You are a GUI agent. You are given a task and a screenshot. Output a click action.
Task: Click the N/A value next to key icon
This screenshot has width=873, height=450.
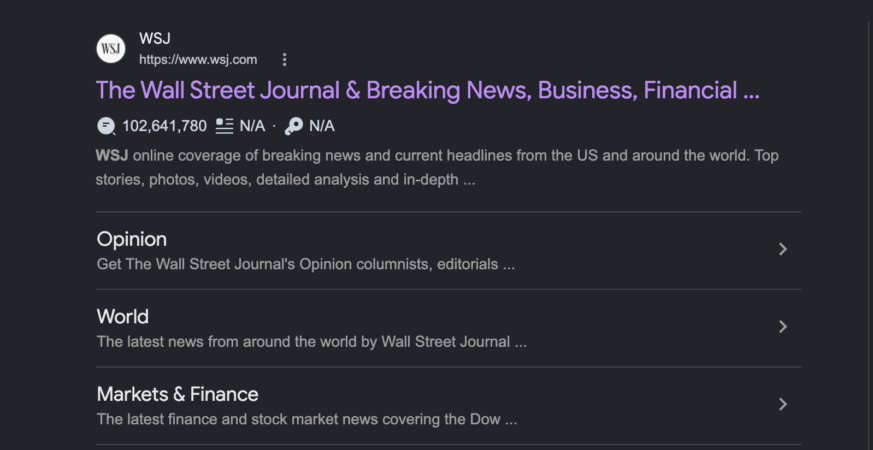point(322,126)
